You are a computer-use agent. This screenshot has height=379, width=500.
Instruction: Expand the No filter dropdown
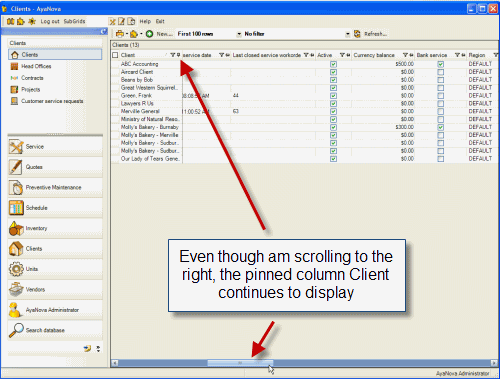(x=347, y=34)
